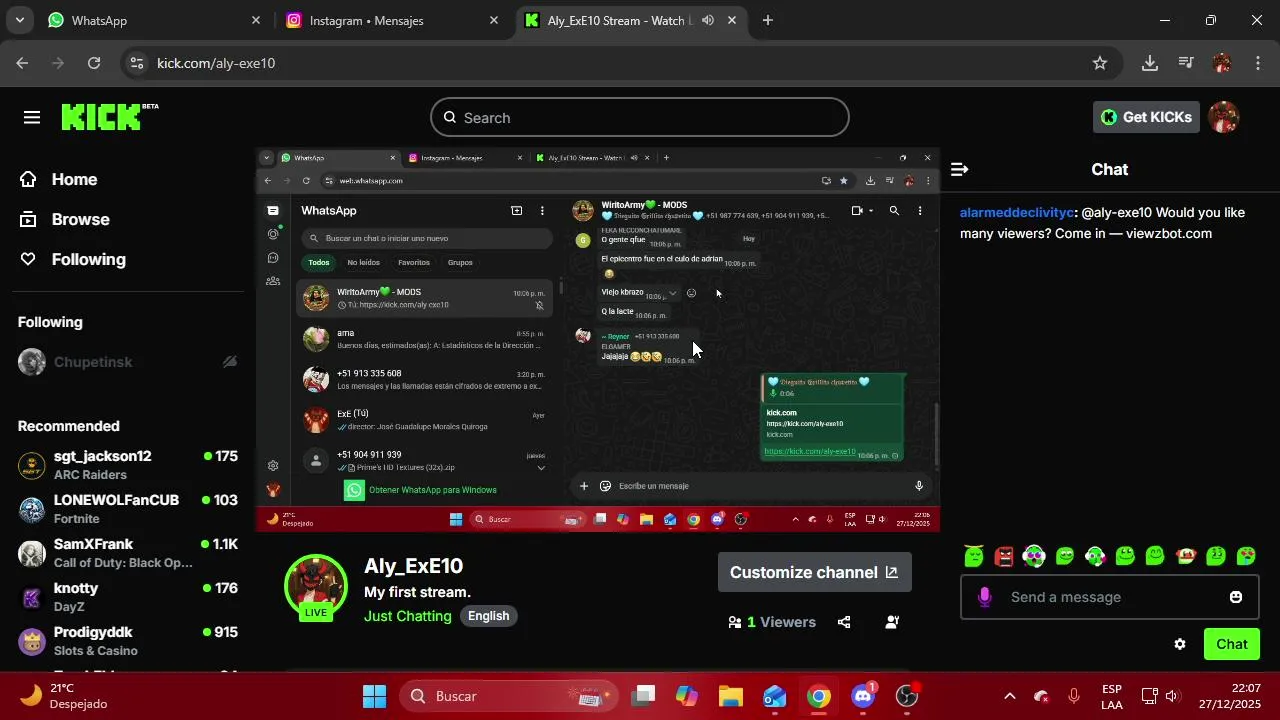Open the Kick hamburger sidebar menu

(32, 118)
